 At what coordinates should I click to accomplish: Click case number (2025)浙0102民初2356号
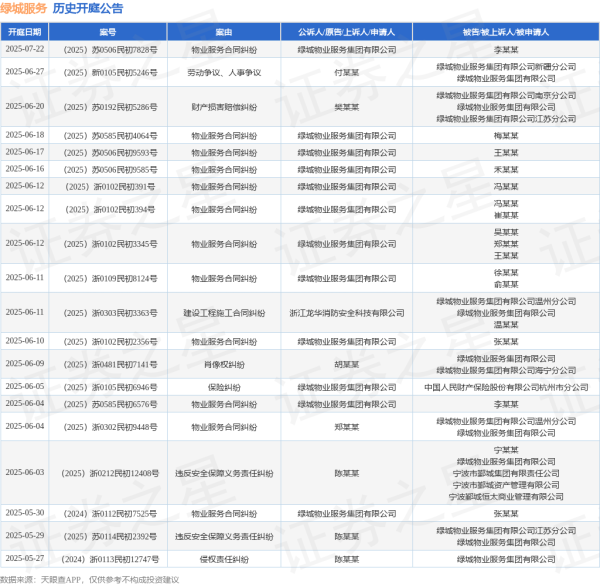(110, 341)
